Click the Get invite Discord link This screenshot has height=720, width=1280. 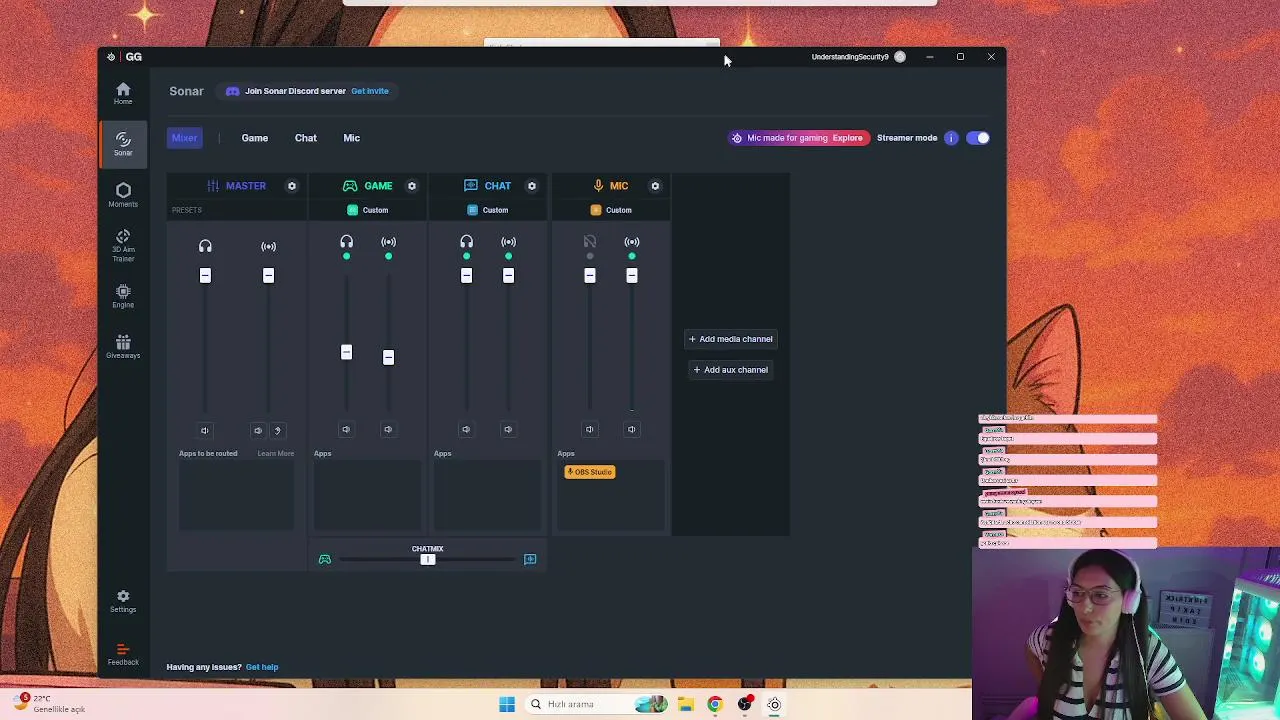tap(370, 91)
